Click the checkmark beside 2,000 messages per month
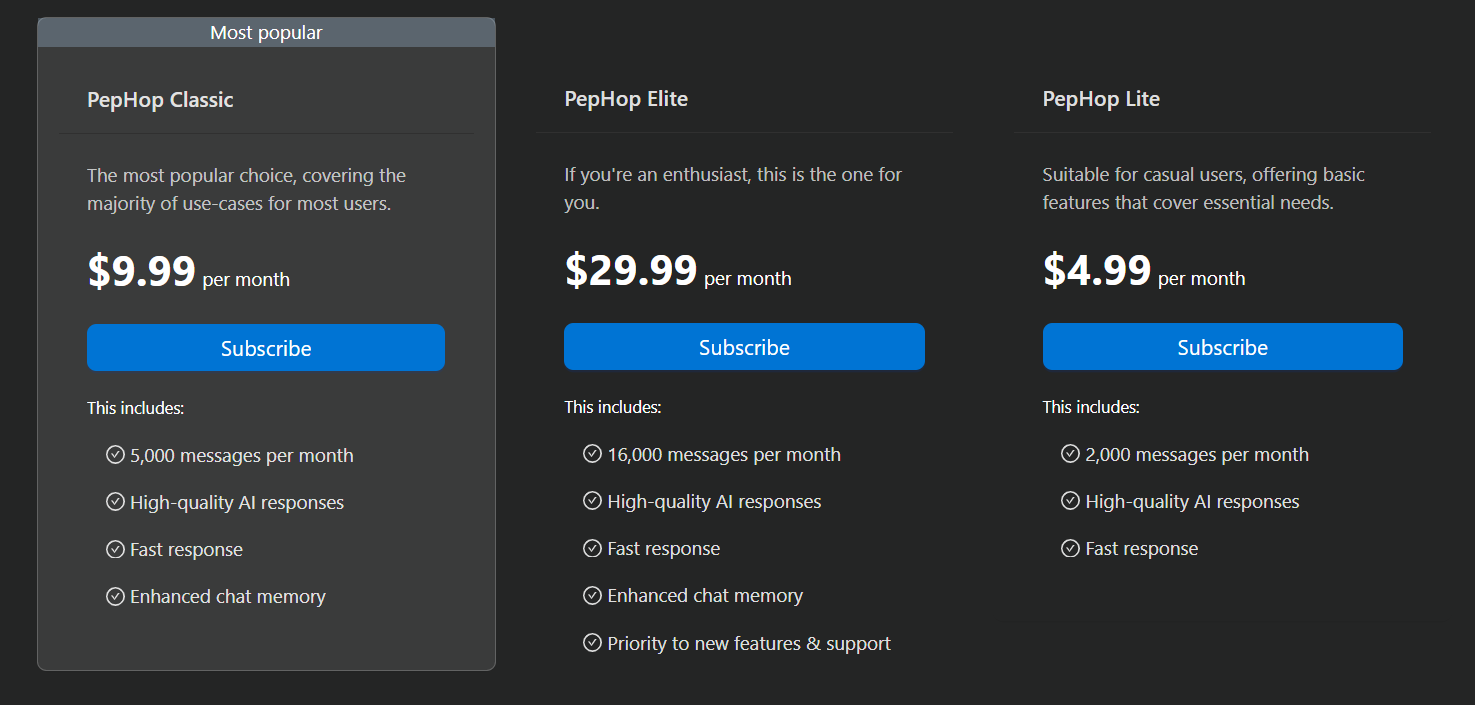This screenshot has height=705, width=1475. click(1070, 454)
